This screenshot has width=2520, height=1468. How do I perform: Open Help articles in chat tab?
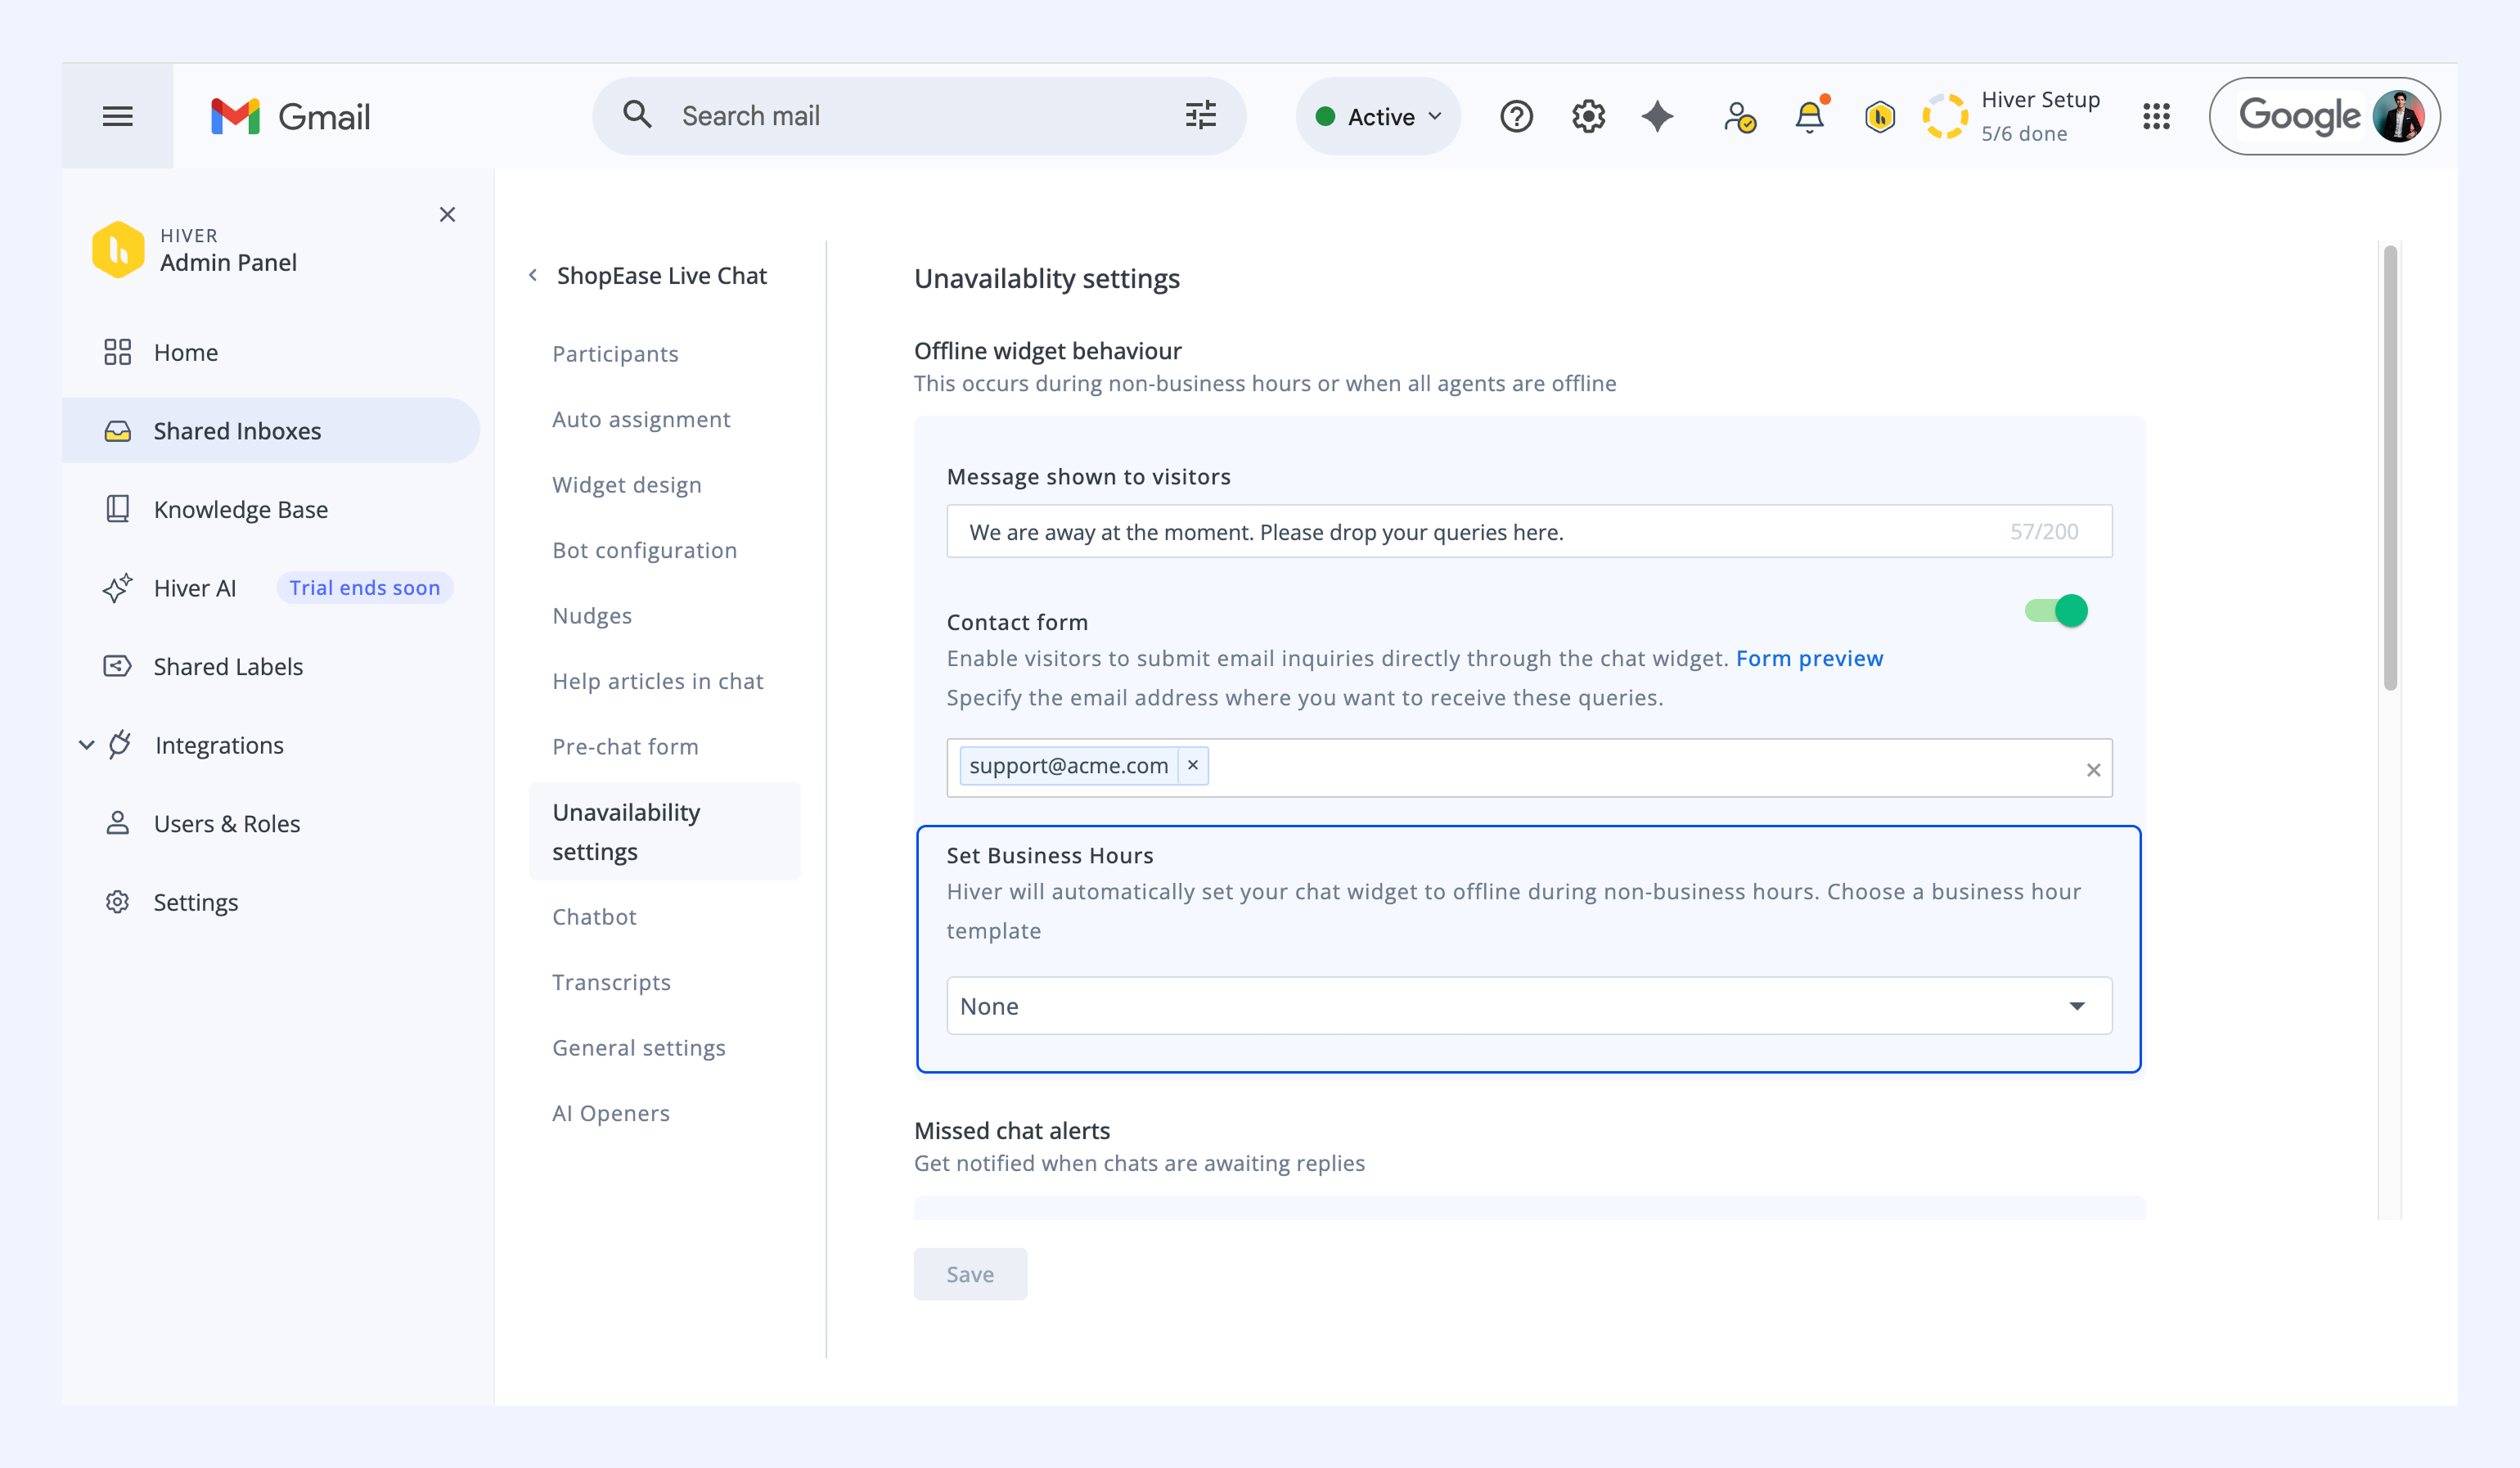(657, 680)
